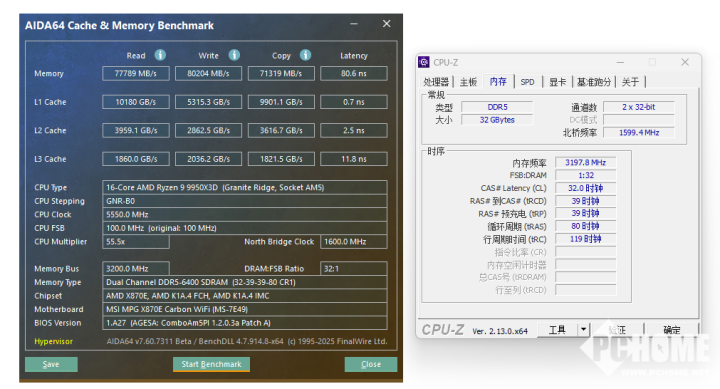Click L2 Cache Read value 3959.1 GB/s
This screenshot has height=389, width=720.
(x=135, y=130)
